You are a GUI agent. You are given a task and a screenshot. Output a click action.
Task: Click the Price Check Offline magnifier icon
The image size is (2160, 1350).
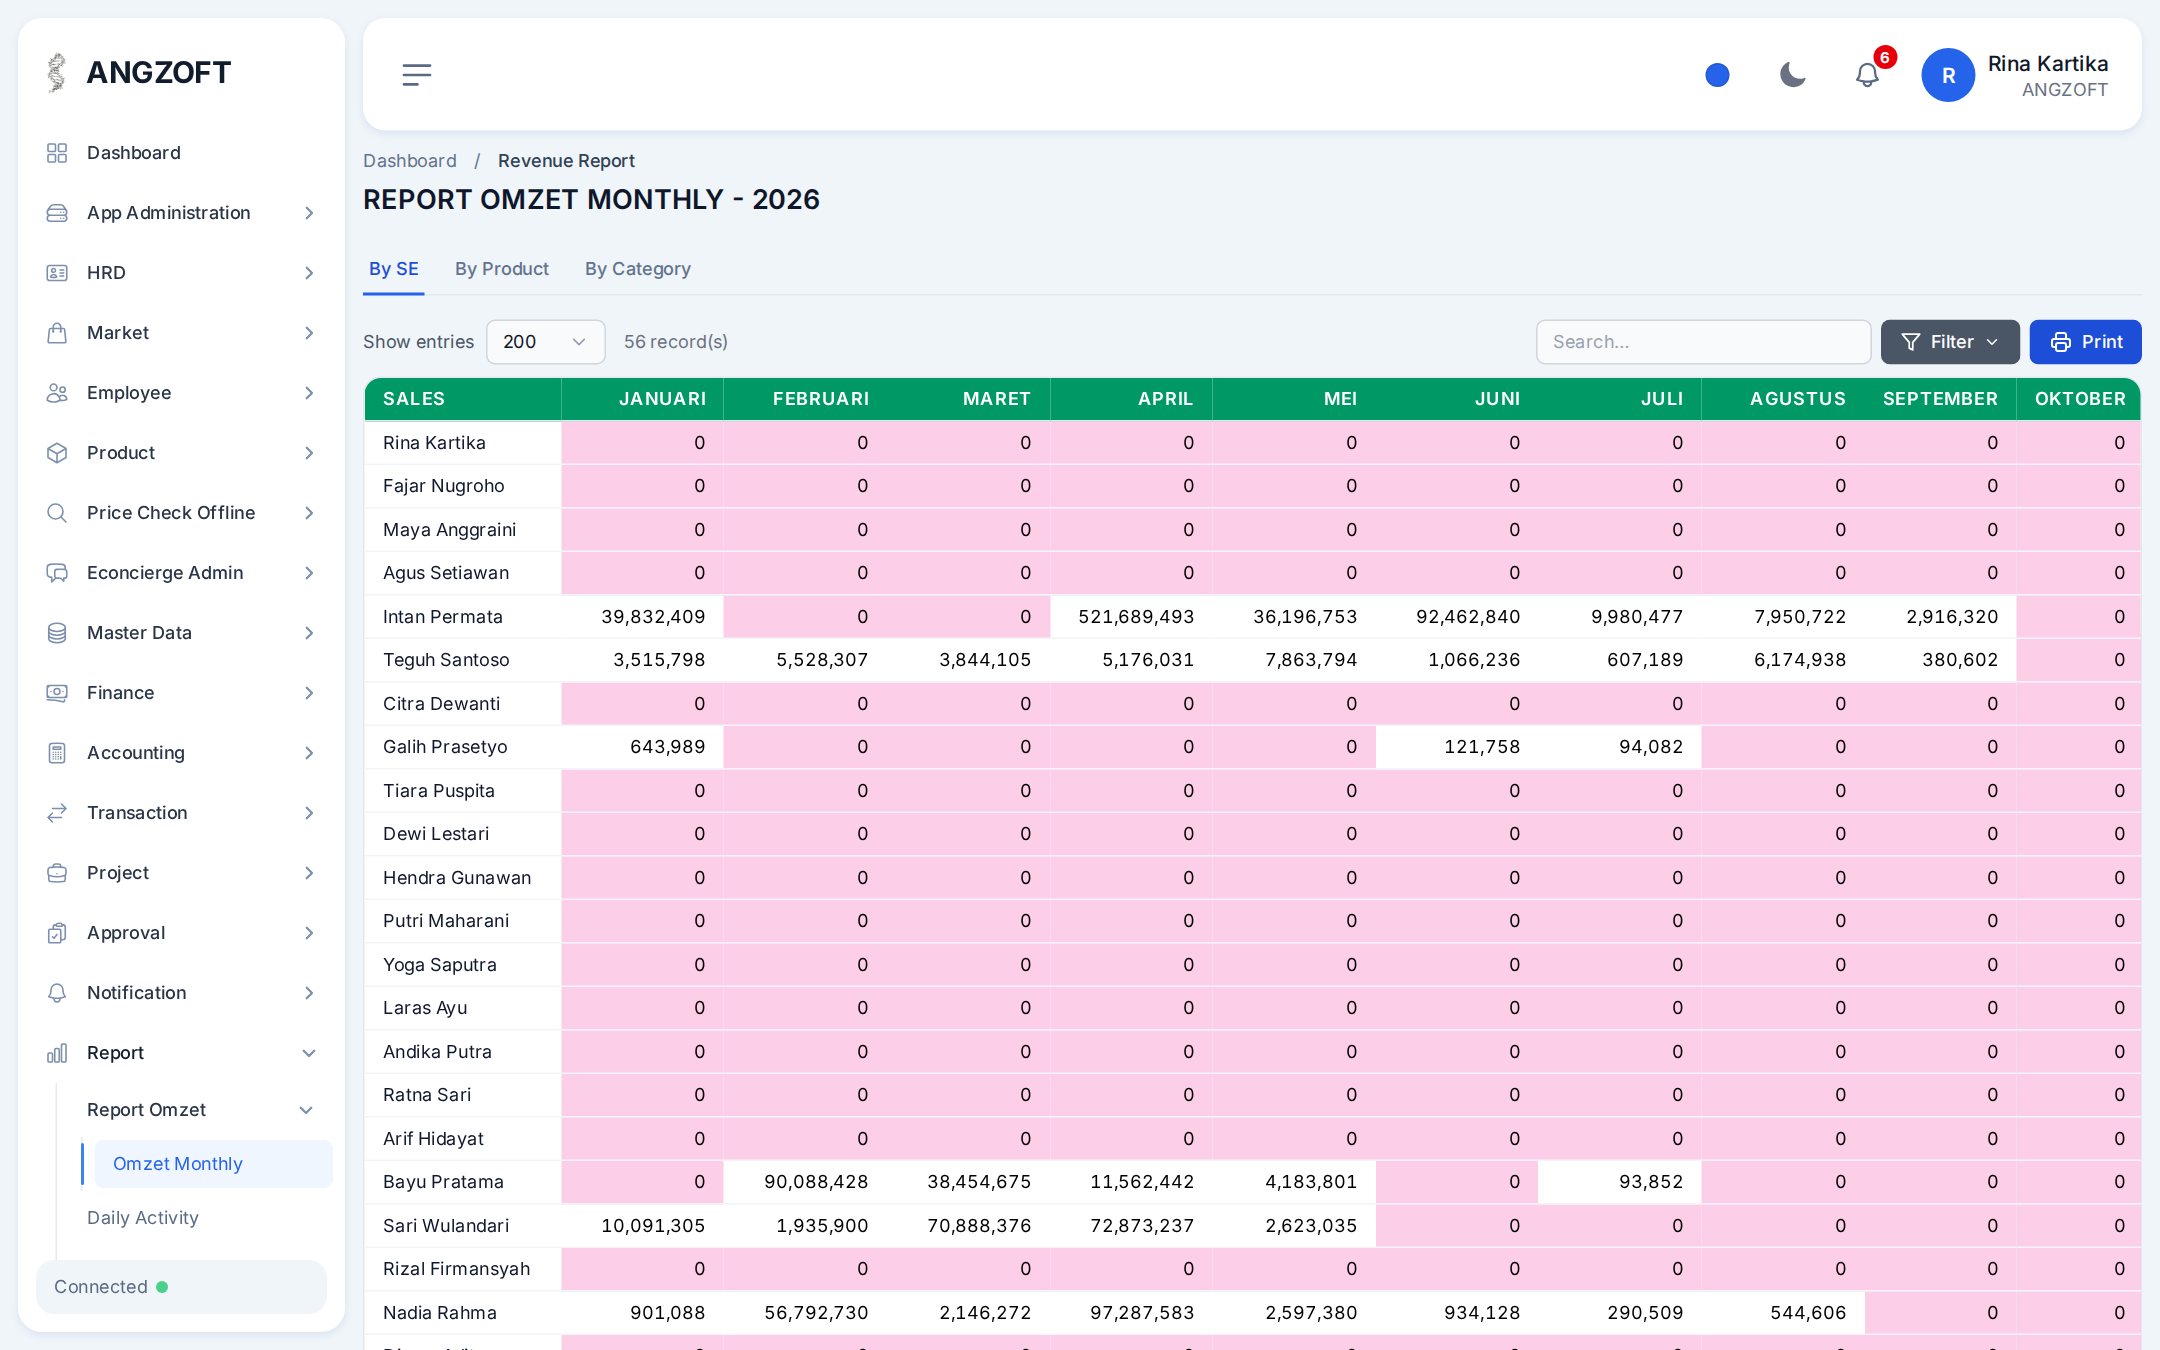[x=57, y=513]
